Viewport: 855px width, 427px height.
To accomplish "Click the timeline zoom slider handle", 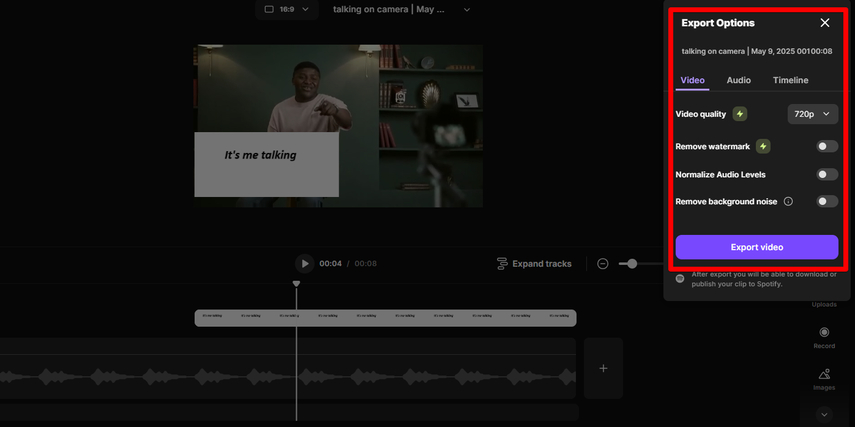I will (x=632, y=264).
